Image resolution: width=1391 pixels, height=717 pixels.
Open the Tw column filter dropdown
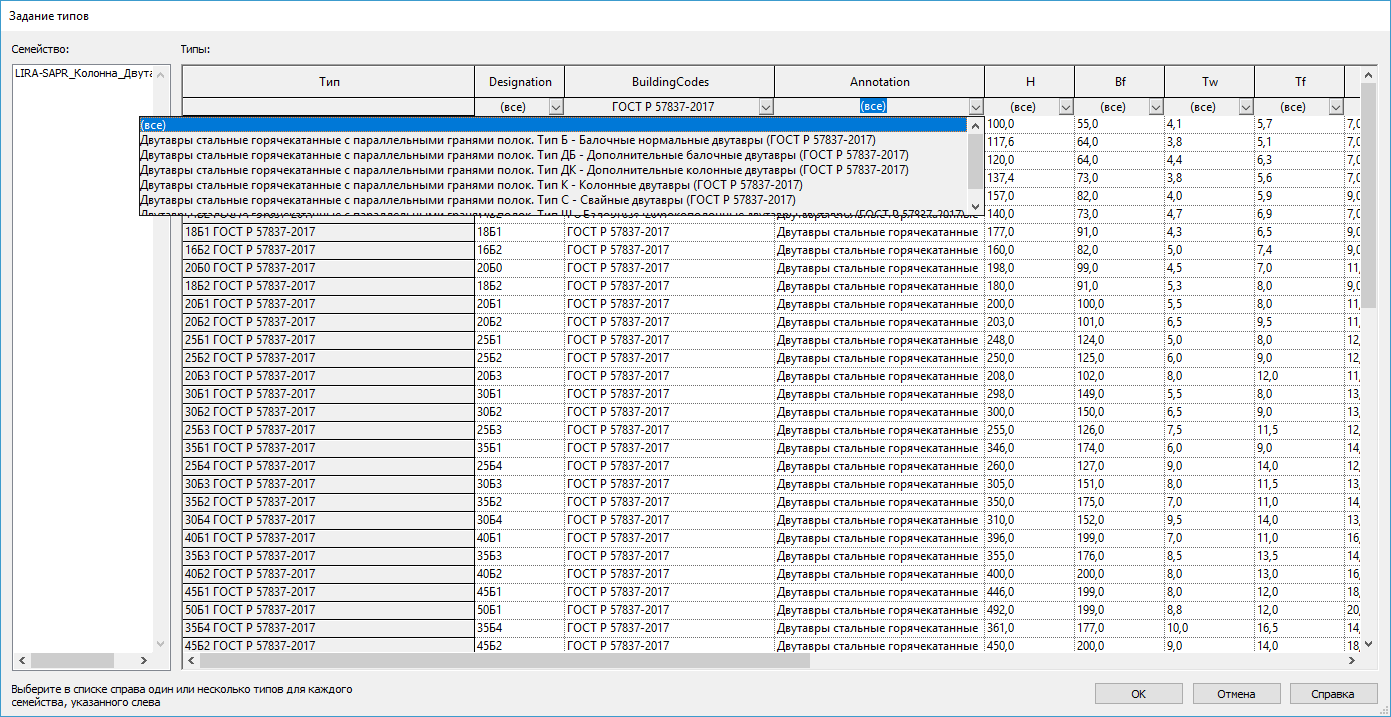[x=1246, y=106]
